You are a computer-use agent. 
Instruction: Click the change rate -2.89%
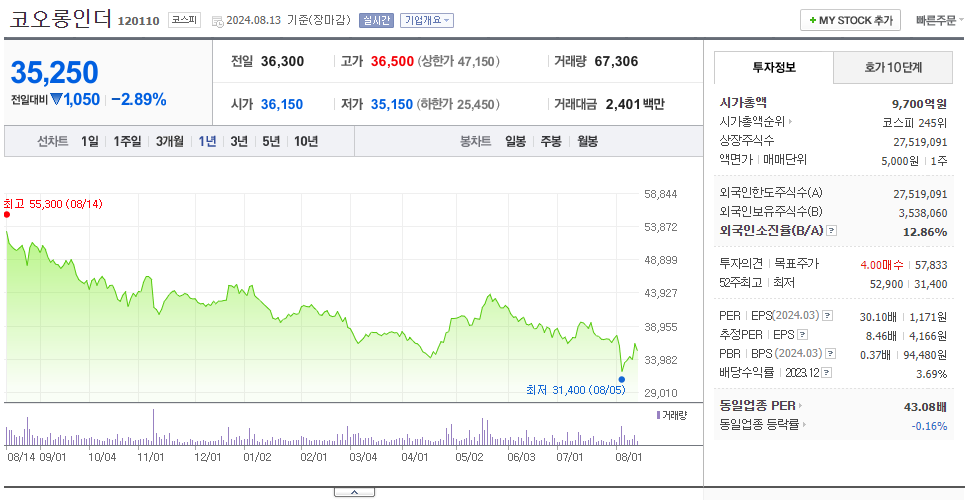click(x=139, y=99)
